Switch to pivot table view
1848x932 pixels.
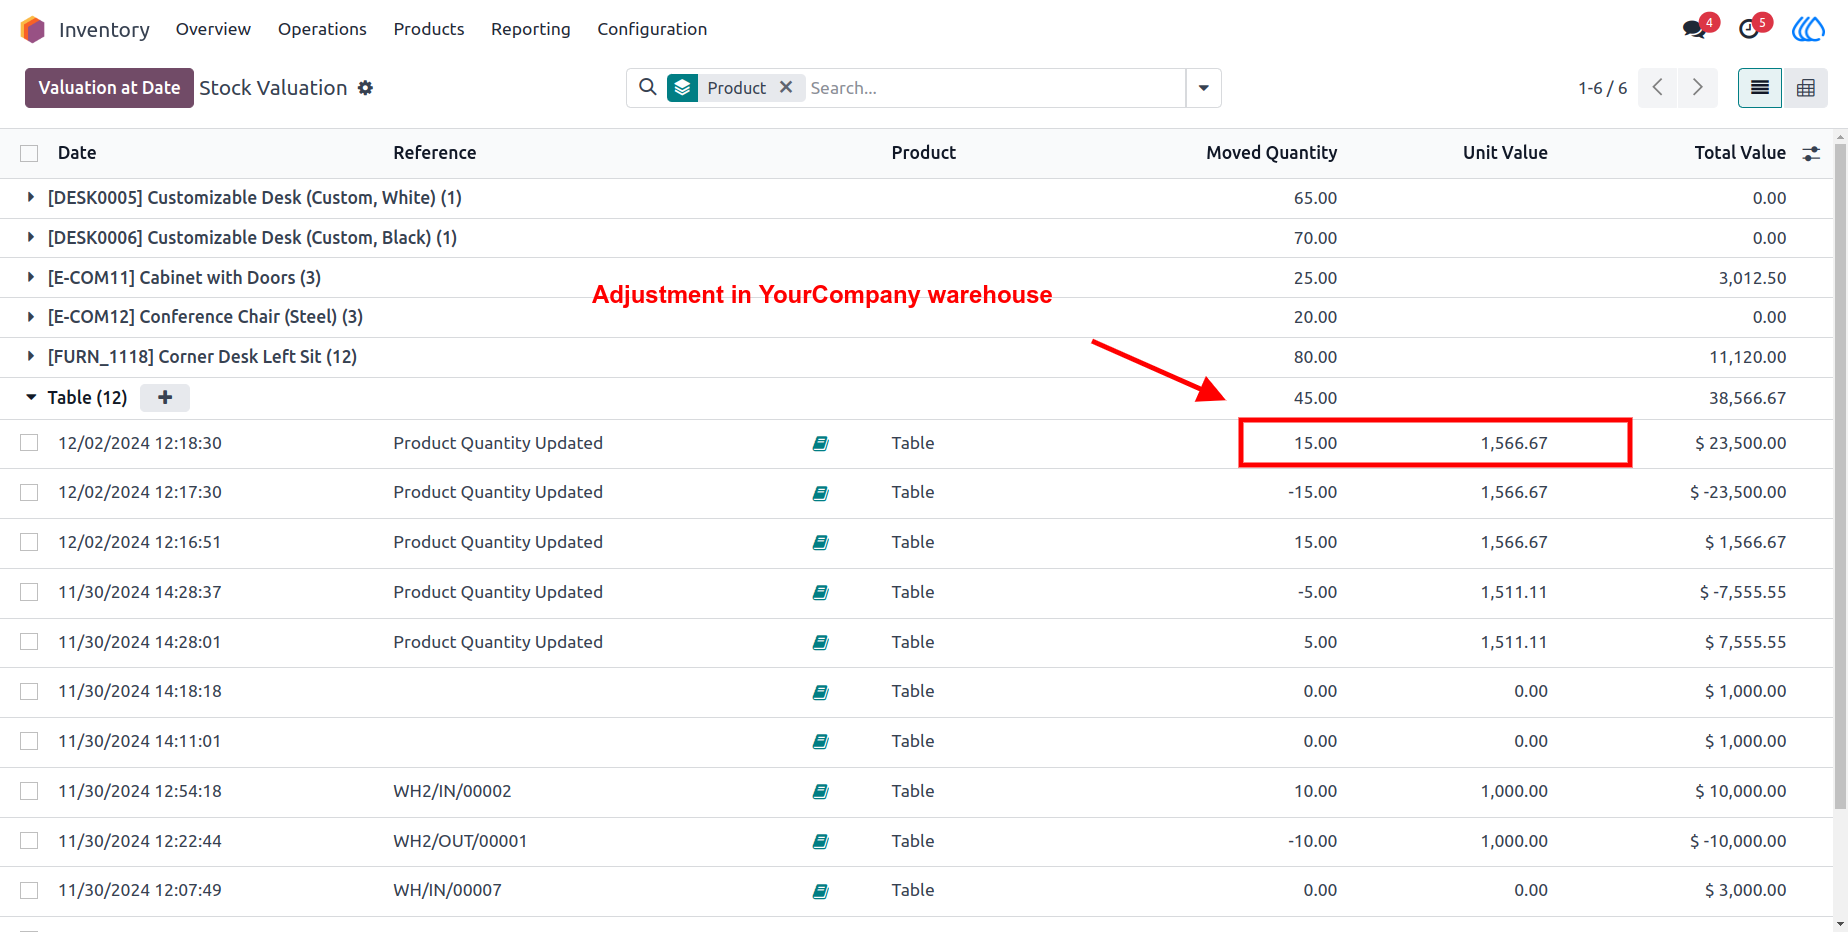1806,88
